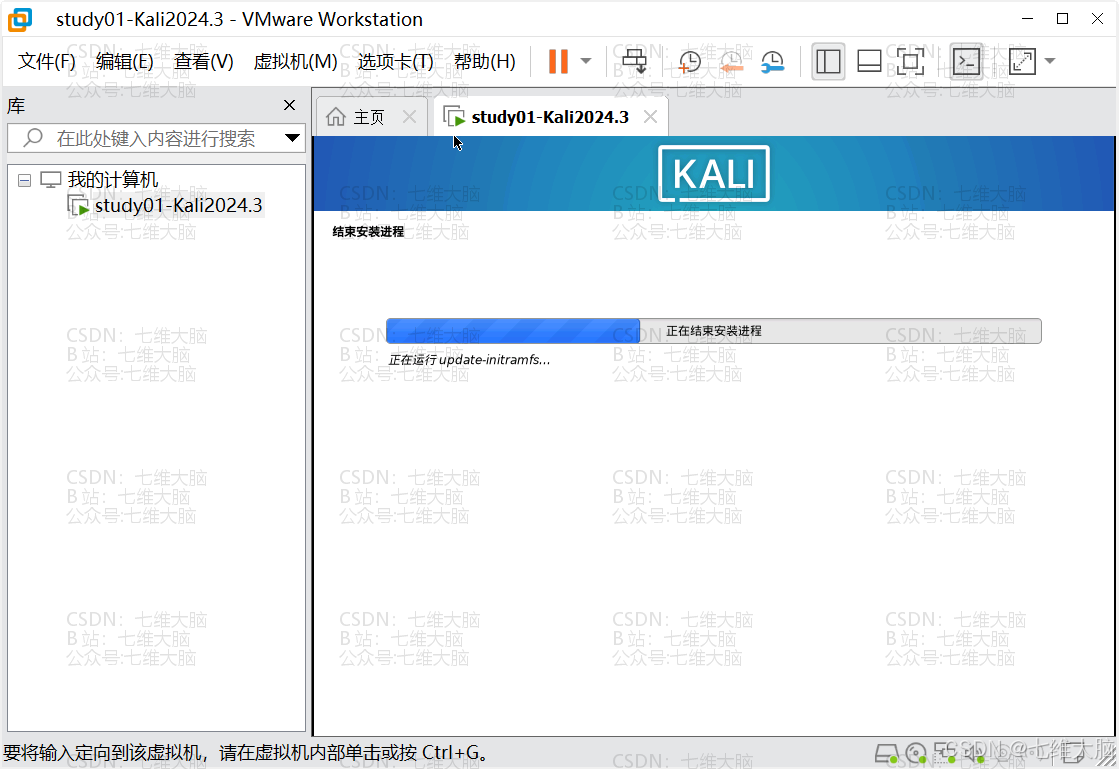Click the sound card status bar icon

tap(974, 752)
